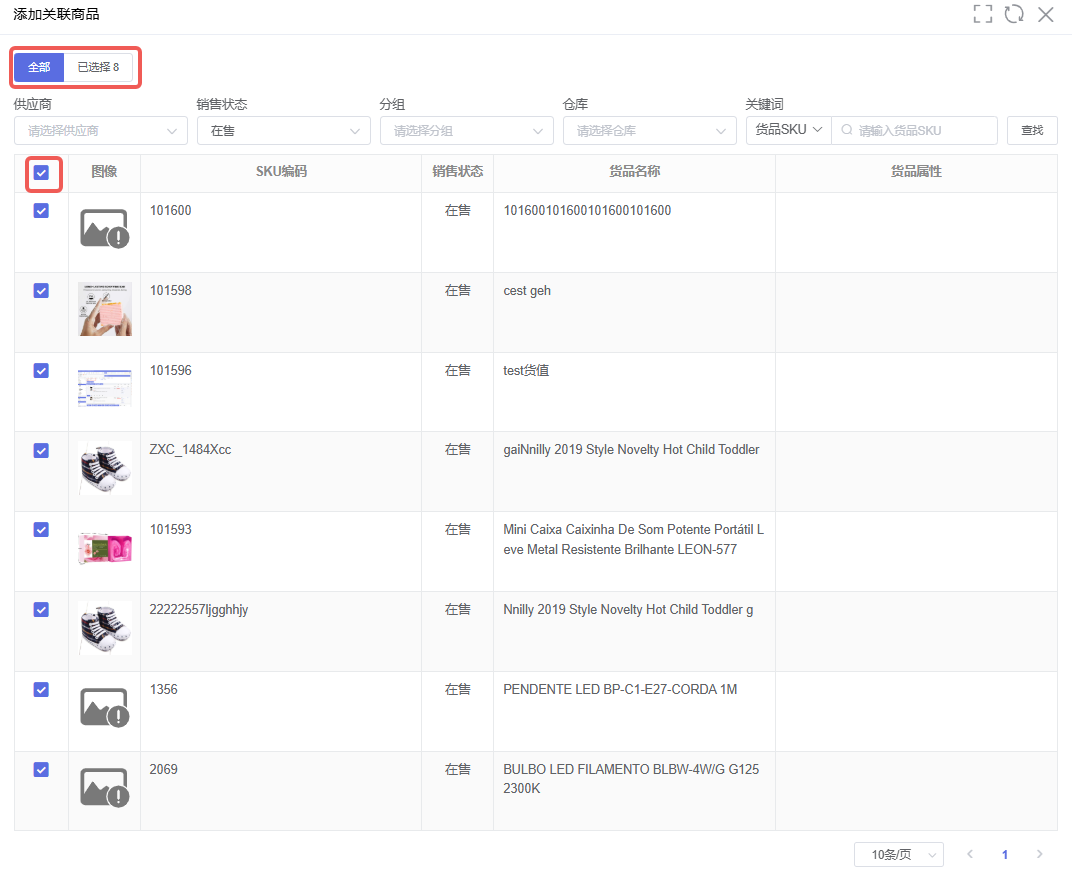This screenshot has height=877, width=1072.
Task: Click the search magnifier icon in keyword field
Action: pos(846,130)
